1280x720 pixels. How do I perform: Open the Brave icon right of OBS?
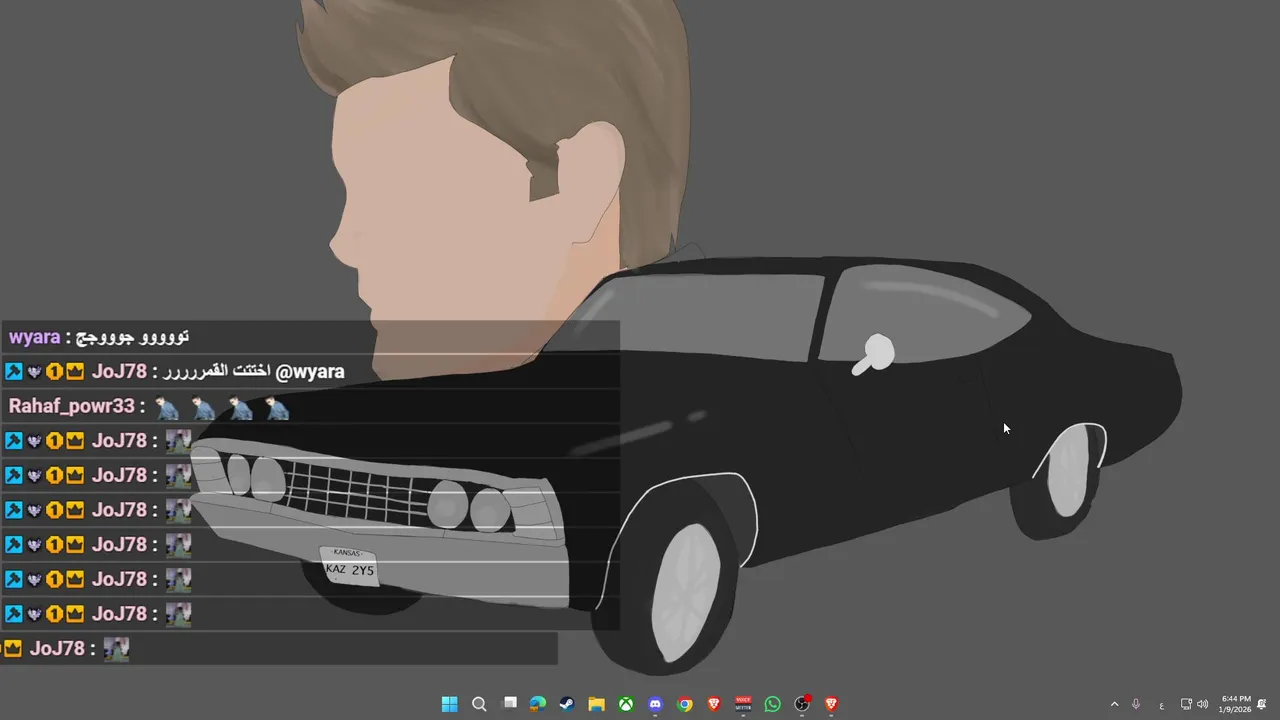click(x=831, y=704)
